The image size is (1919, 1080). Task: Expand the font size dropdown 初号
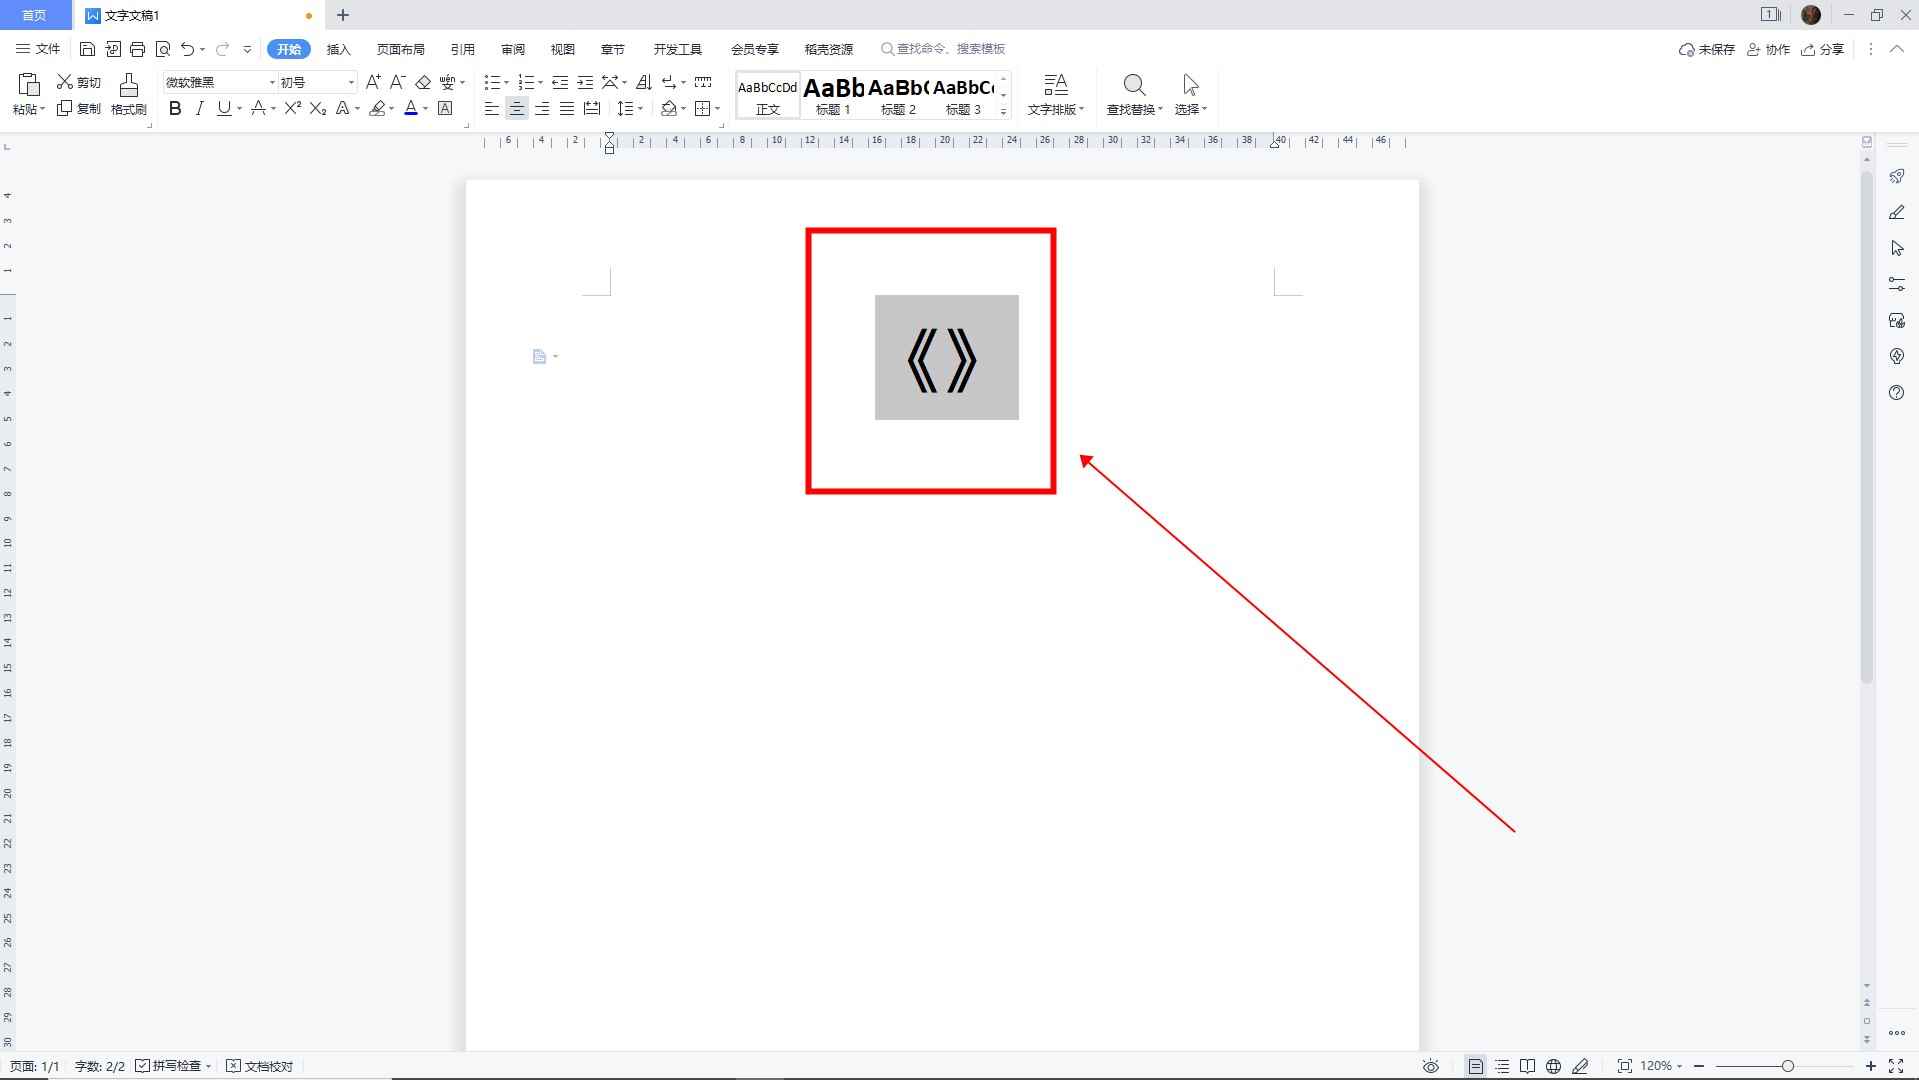pos(350,82)
